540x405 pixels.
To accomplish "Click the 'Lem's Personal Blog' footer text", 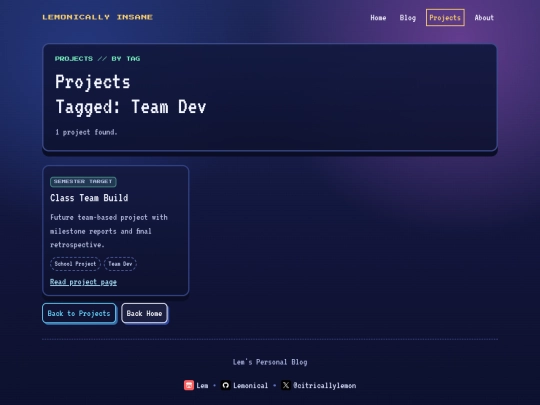I will [270, 362].
